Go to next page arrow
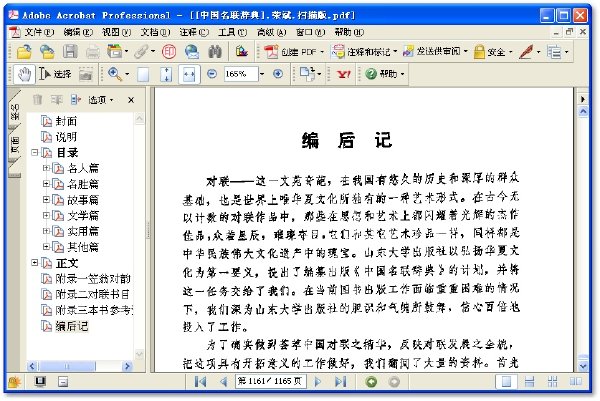 pyautogui.click(x=317, y=381)
